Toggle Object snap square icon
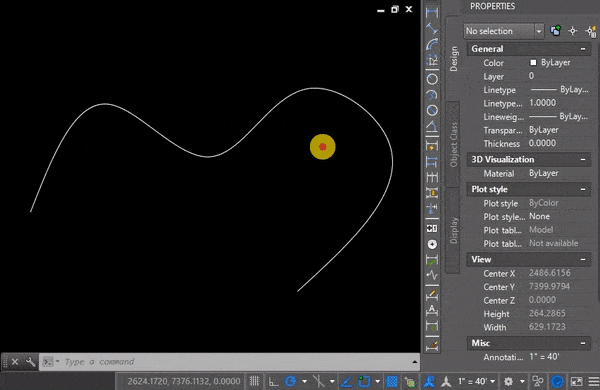This screenshot has height=390, width=600. point(364,381)
